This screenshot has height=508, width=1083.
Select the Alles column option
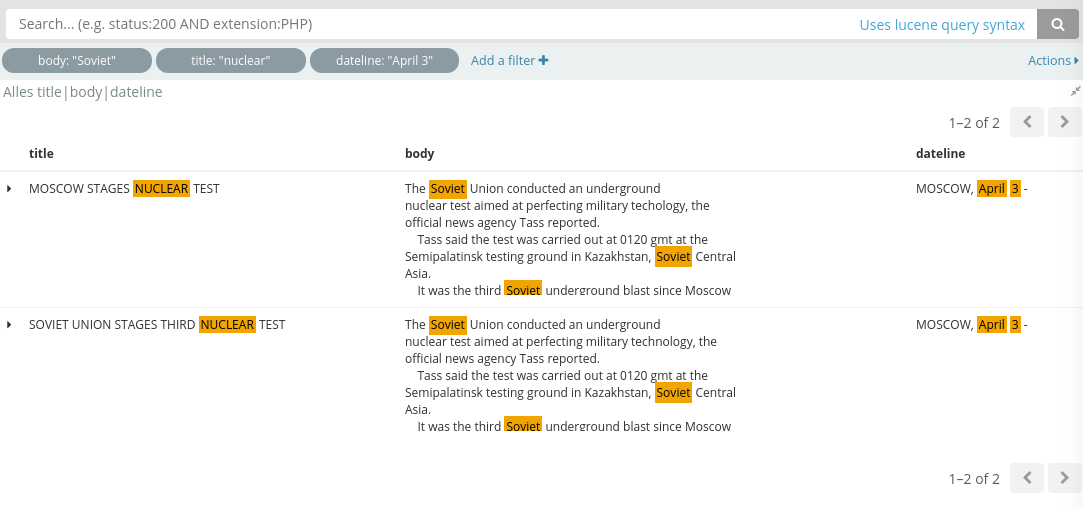pos(19,92)
